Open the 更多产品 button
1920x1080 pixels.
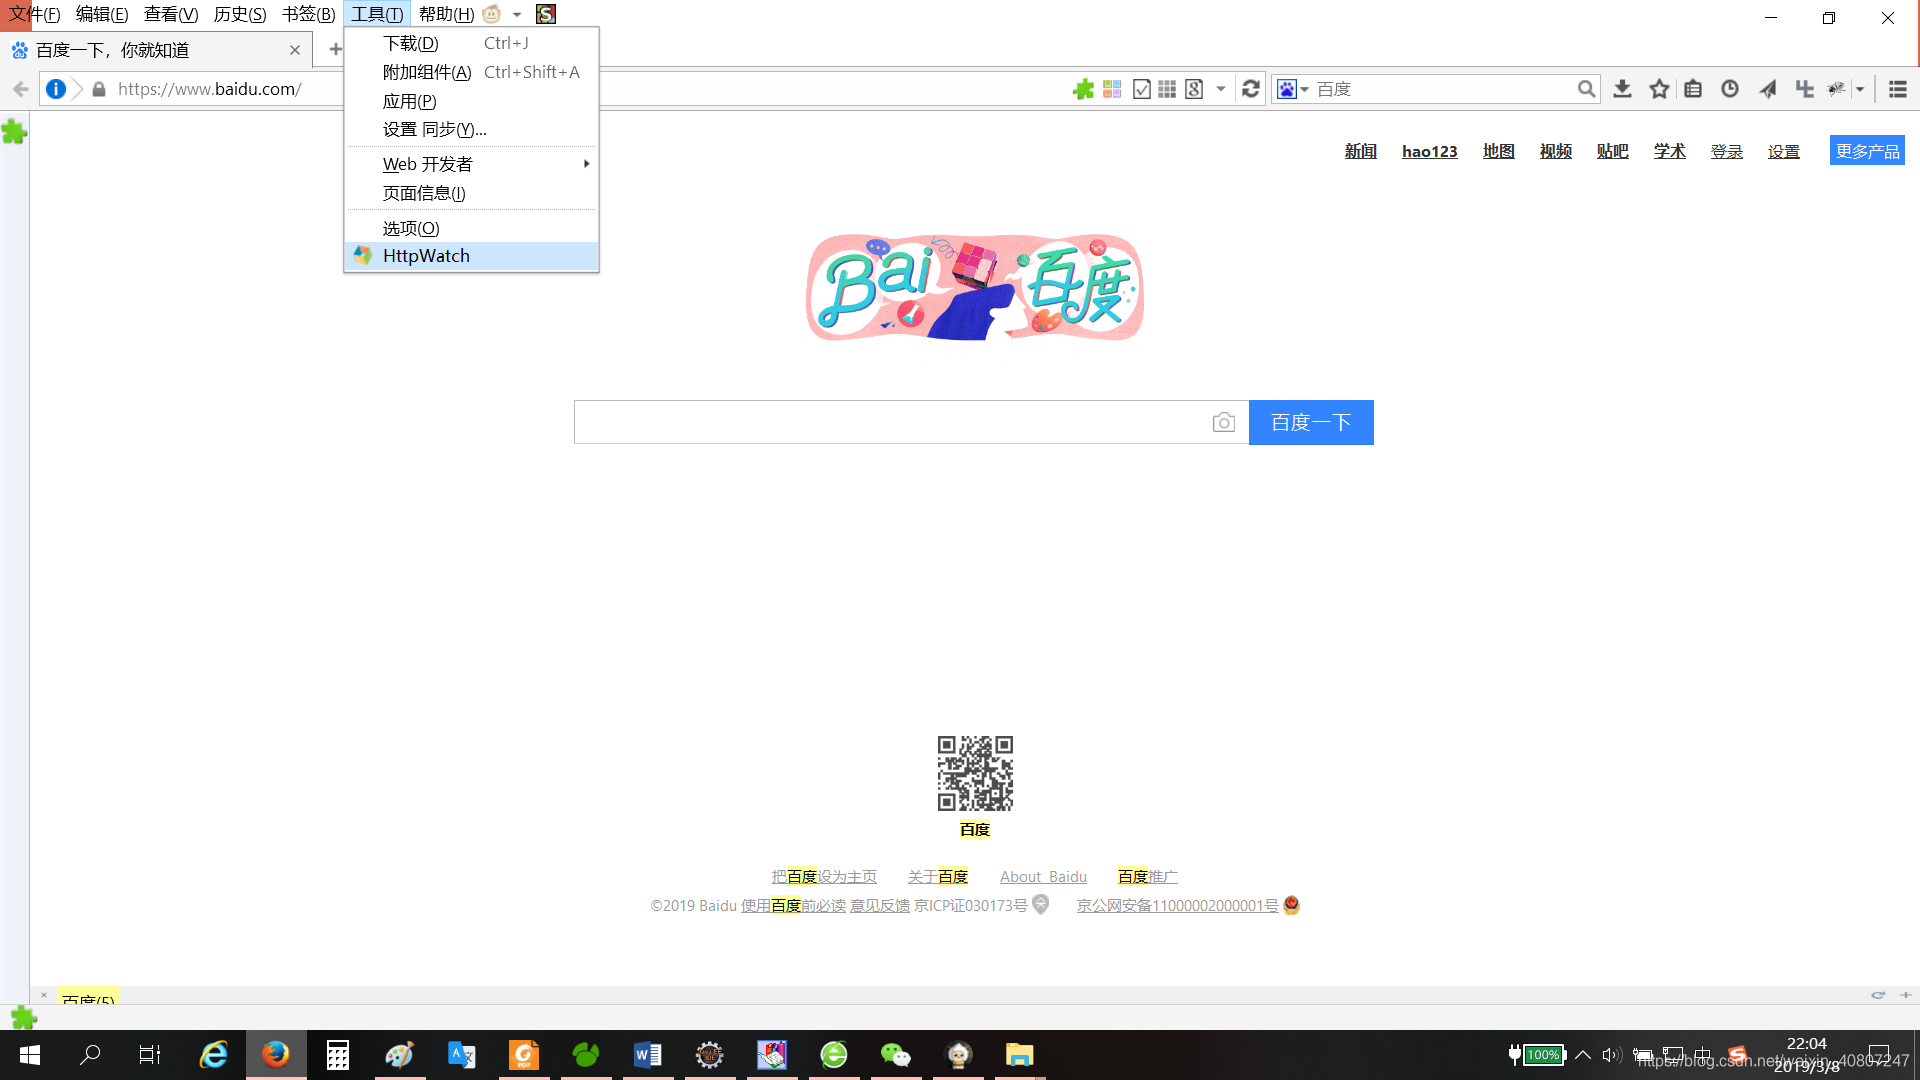click(x=1866, y=151)
